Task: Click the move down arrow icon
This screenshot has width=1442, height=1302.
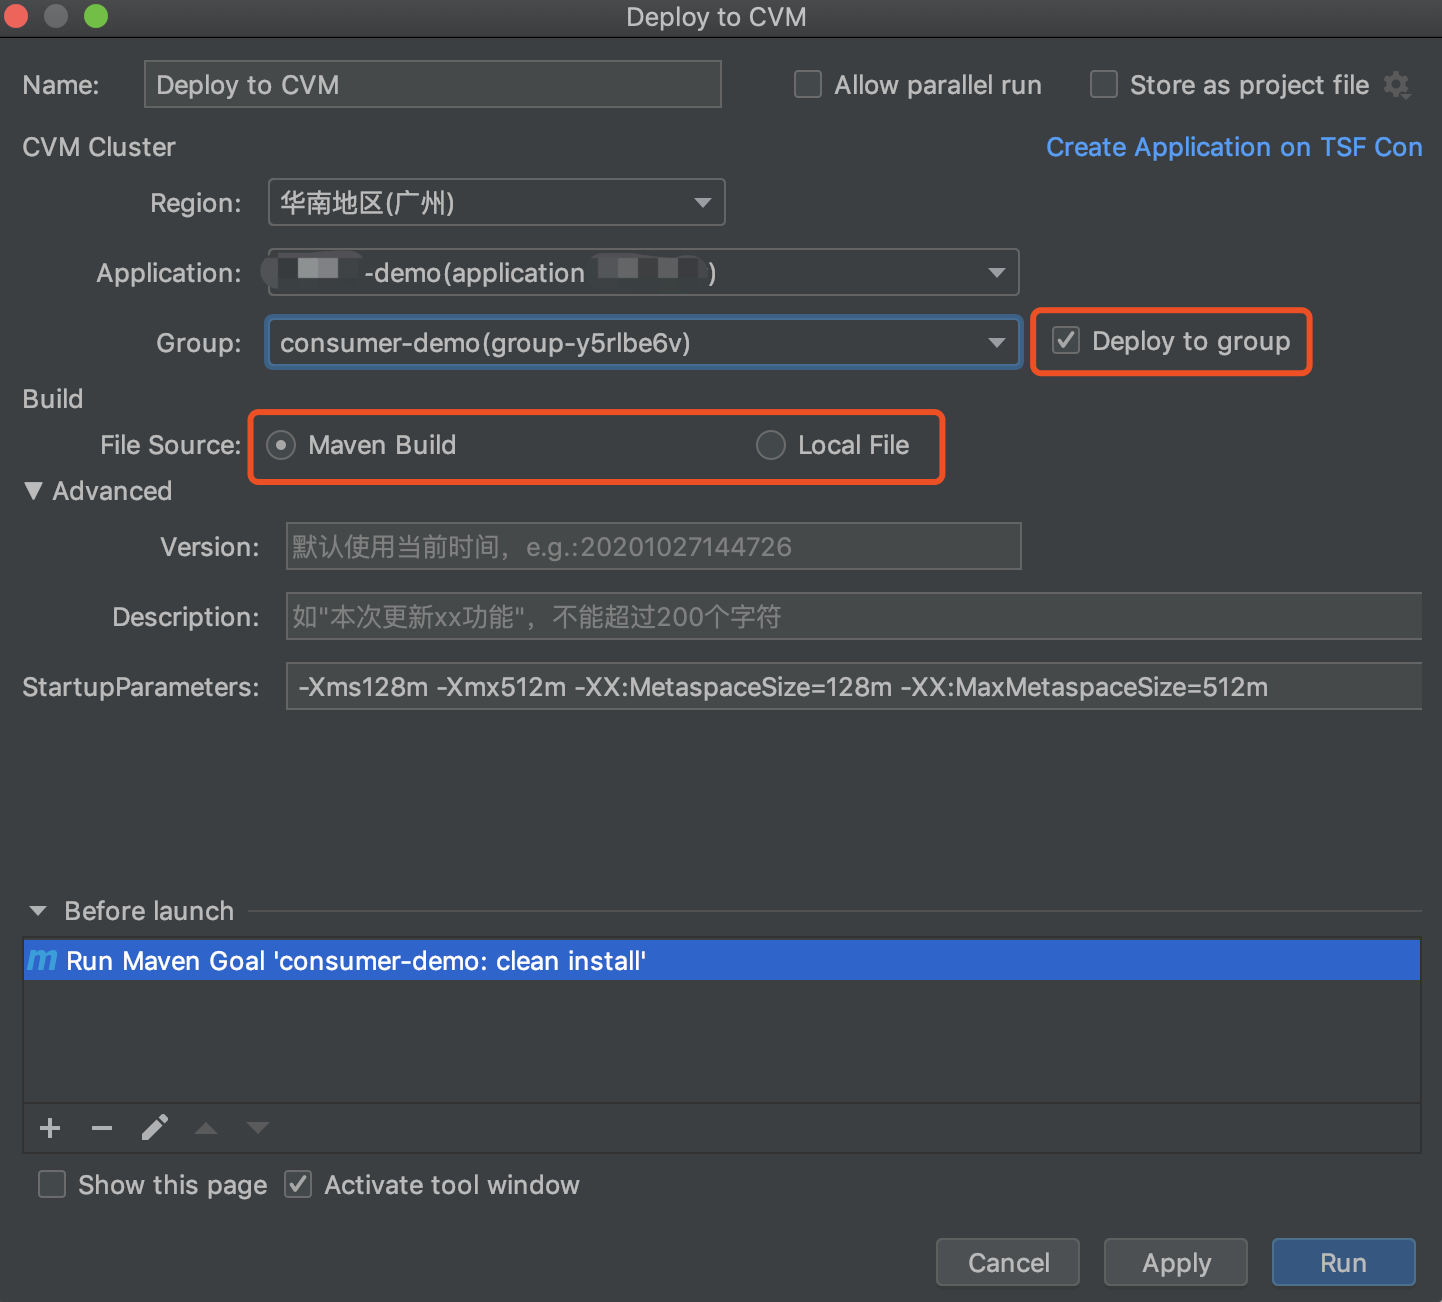Action: (258, 1128)
